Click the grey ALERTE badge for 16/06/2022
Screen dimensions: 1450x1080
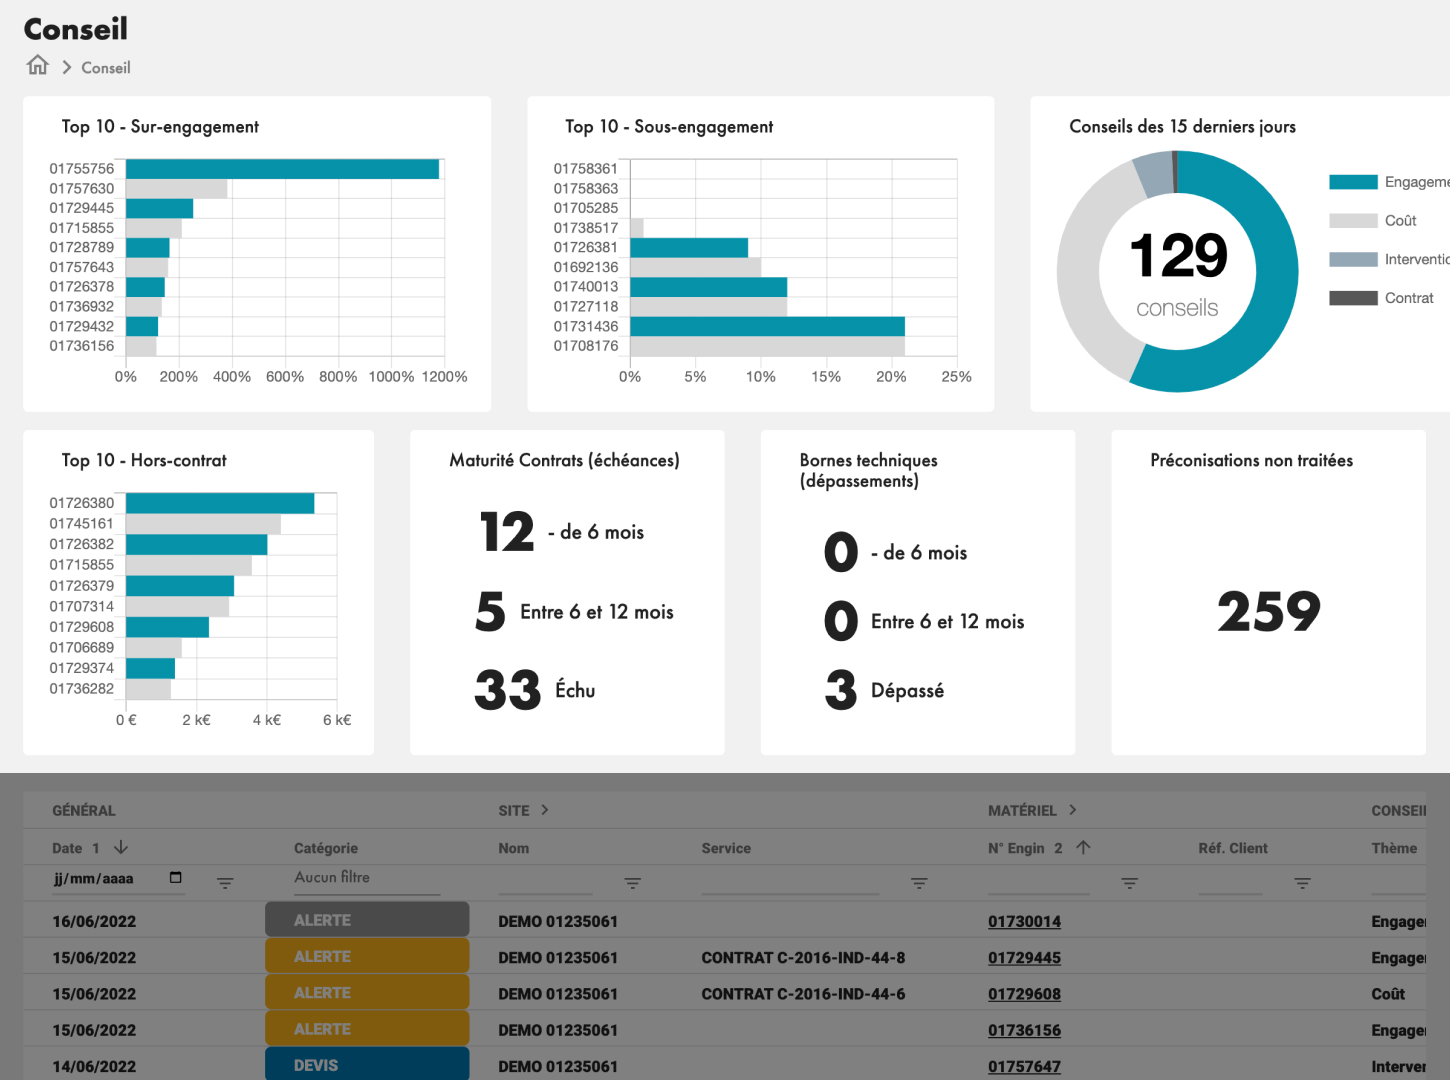(367, 920)
